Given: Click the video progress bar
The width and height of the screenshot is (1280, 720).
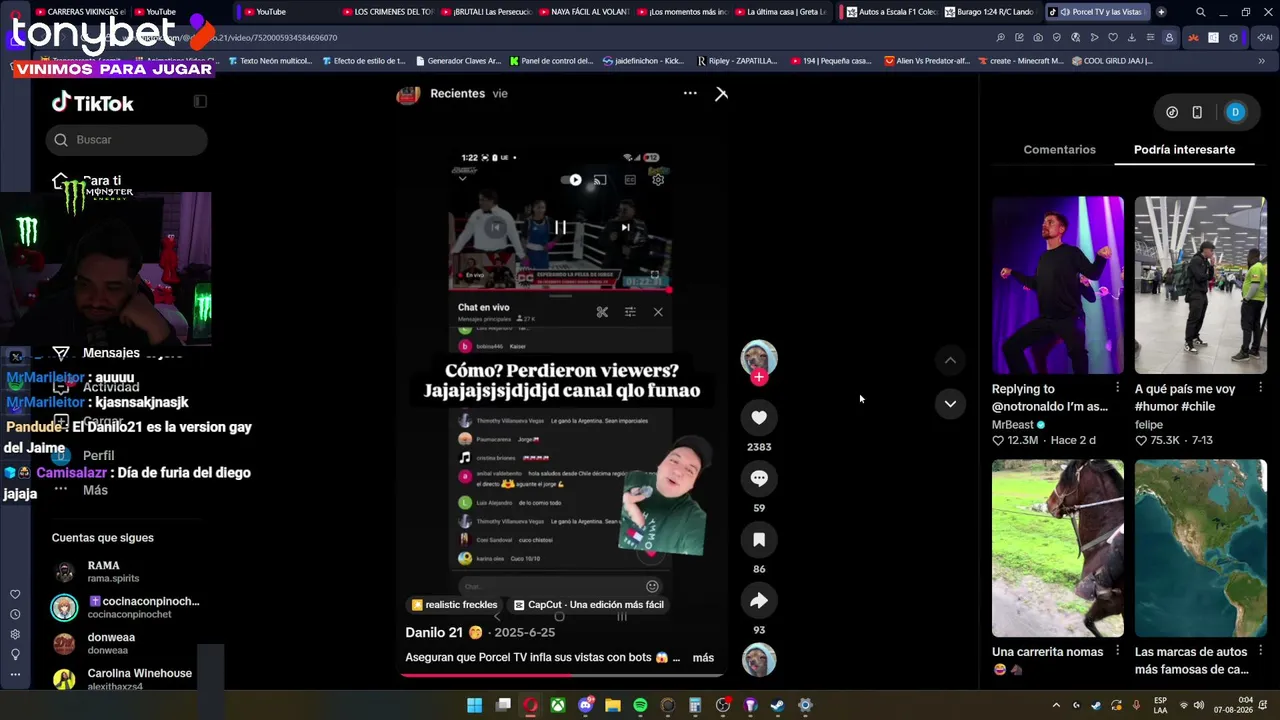Looking at the screenshot, I should click(x=561, y=675).
